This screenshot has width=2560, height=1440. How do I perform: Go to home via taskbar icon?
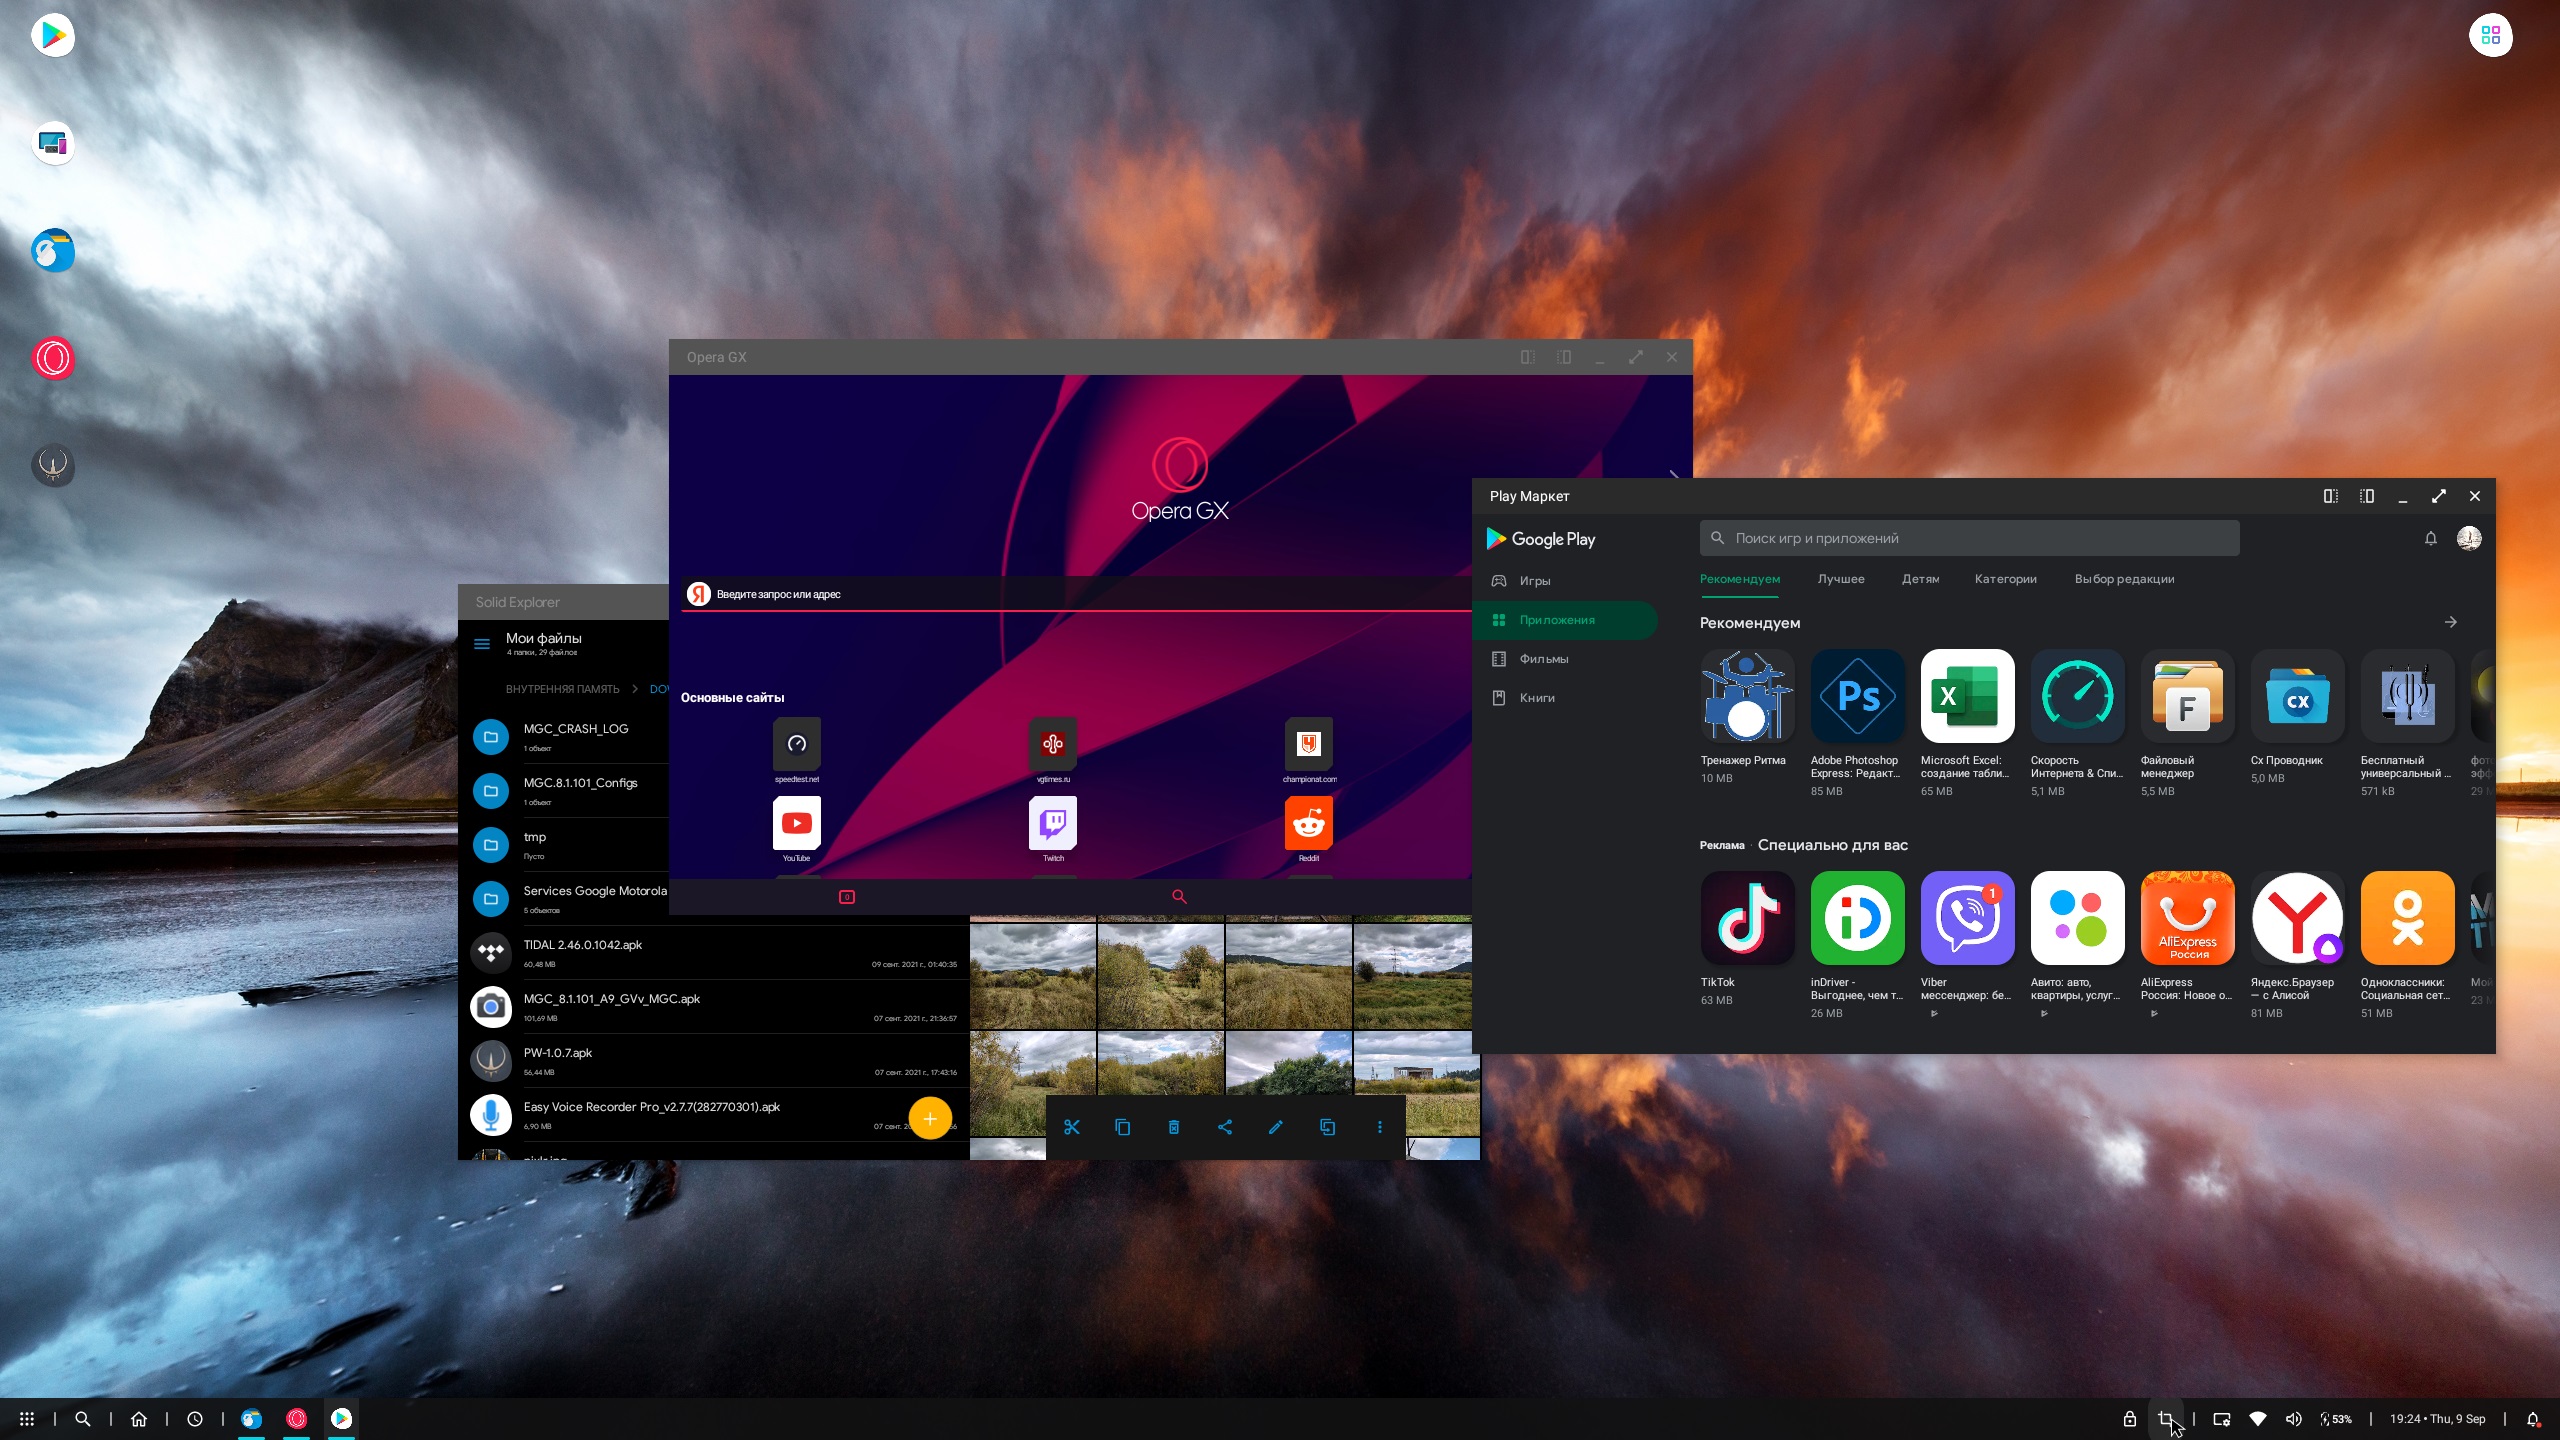(x=139, y=1419)
